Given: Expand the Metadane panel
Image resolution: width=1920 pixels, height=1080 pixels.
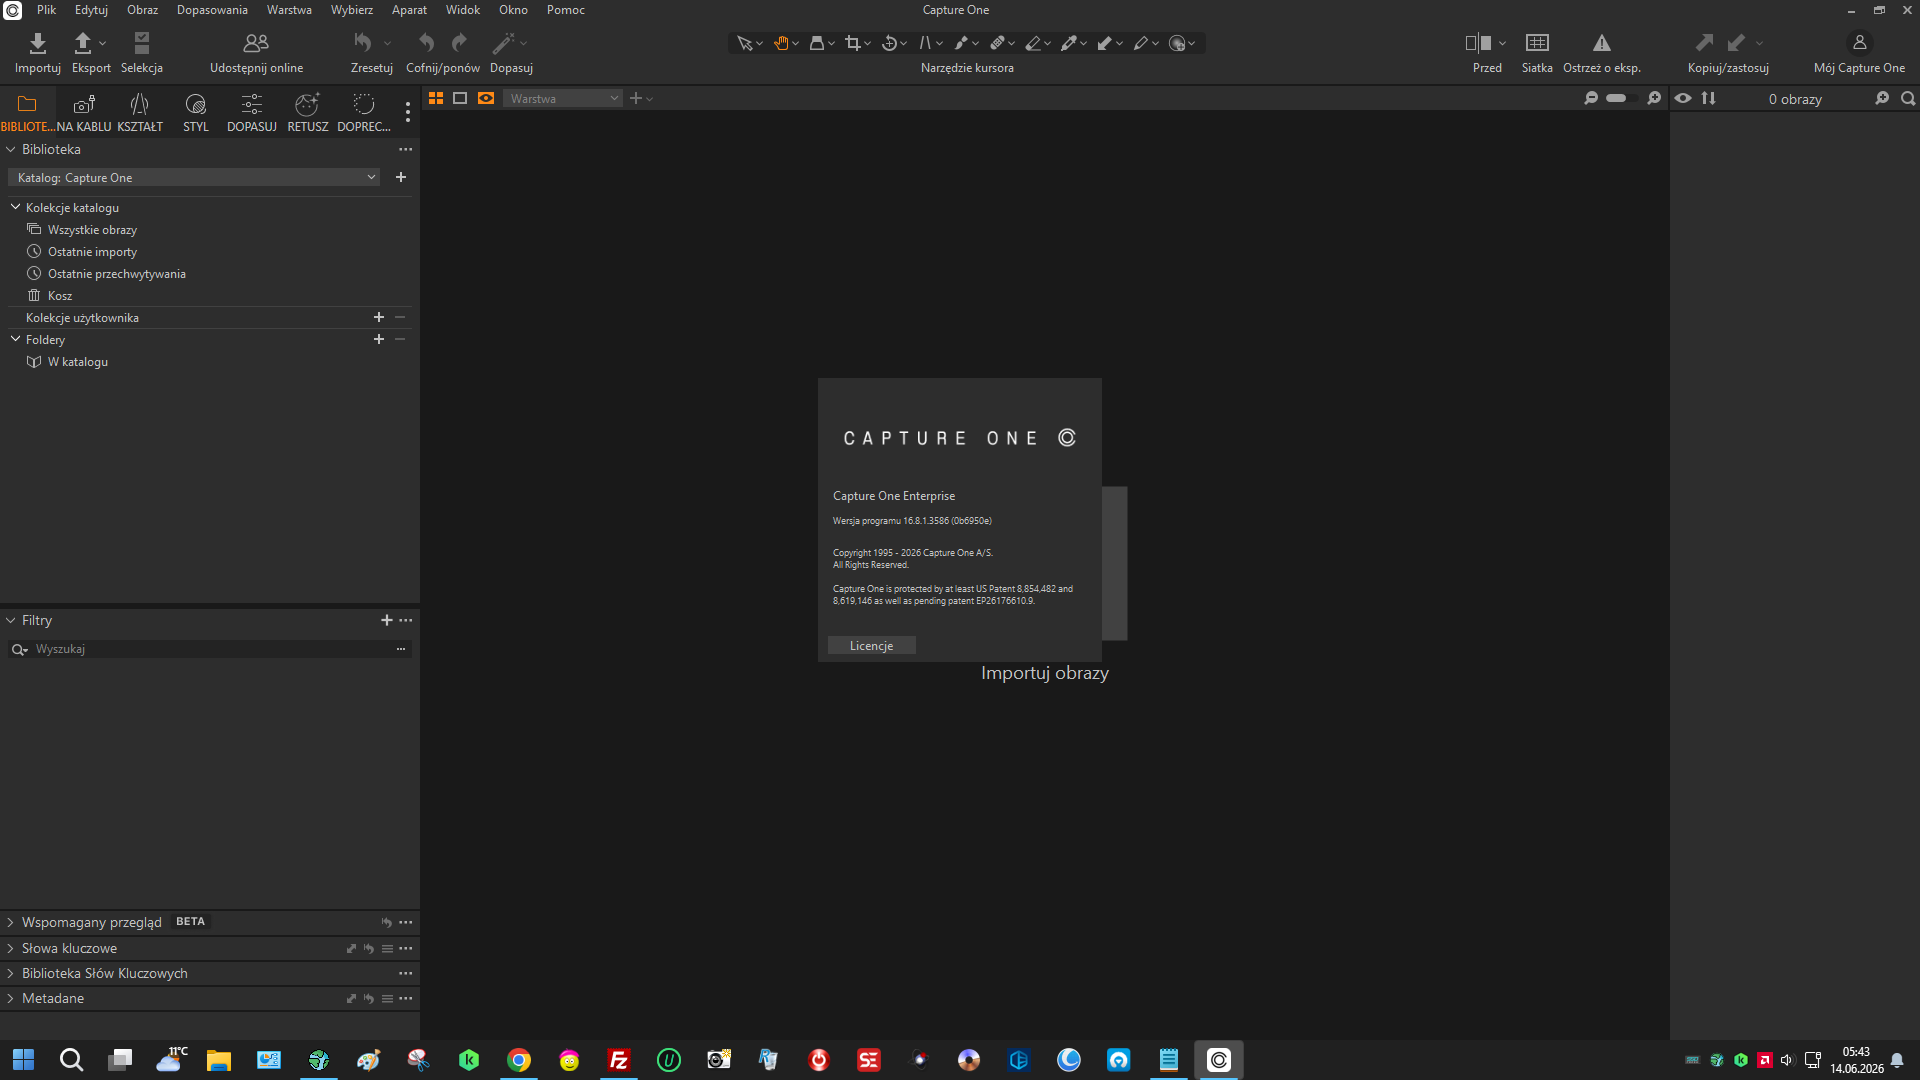Looking at the screenshot, I should click(x=11, y=999).
